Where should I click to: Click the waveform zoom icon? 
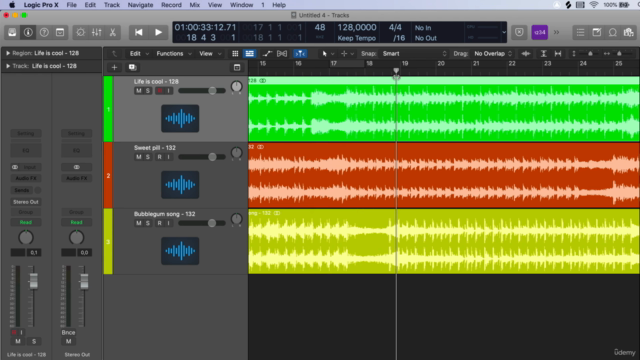(x=526, y=53)
